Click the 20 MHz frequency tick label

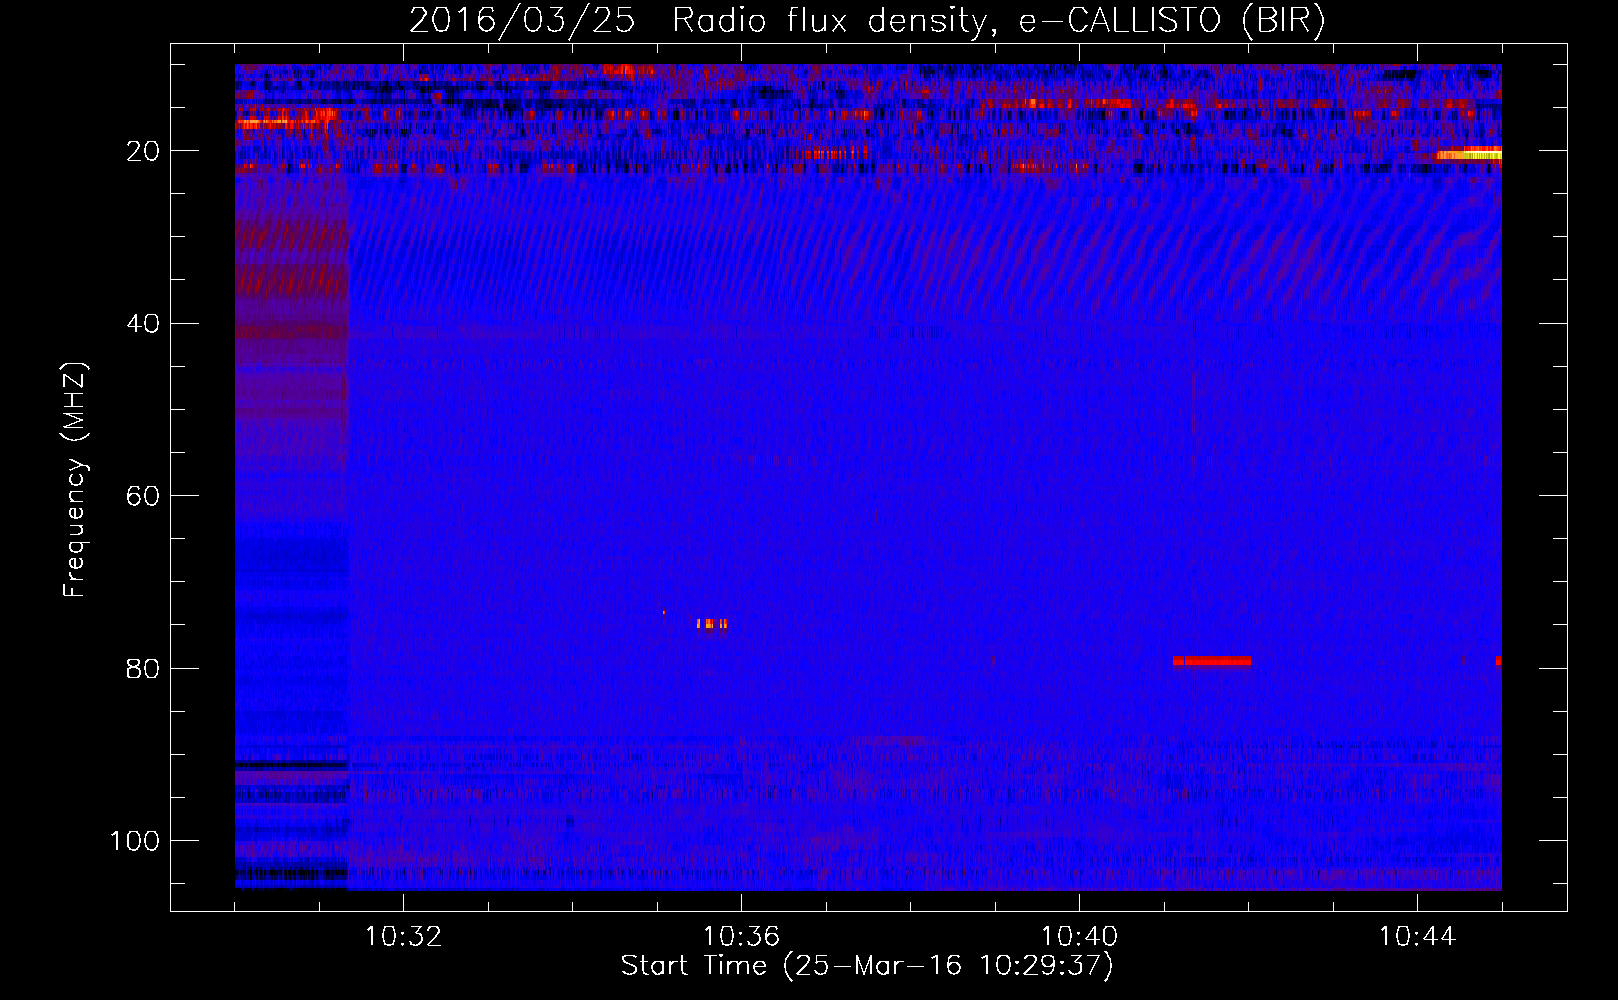(x=144, y=151)
